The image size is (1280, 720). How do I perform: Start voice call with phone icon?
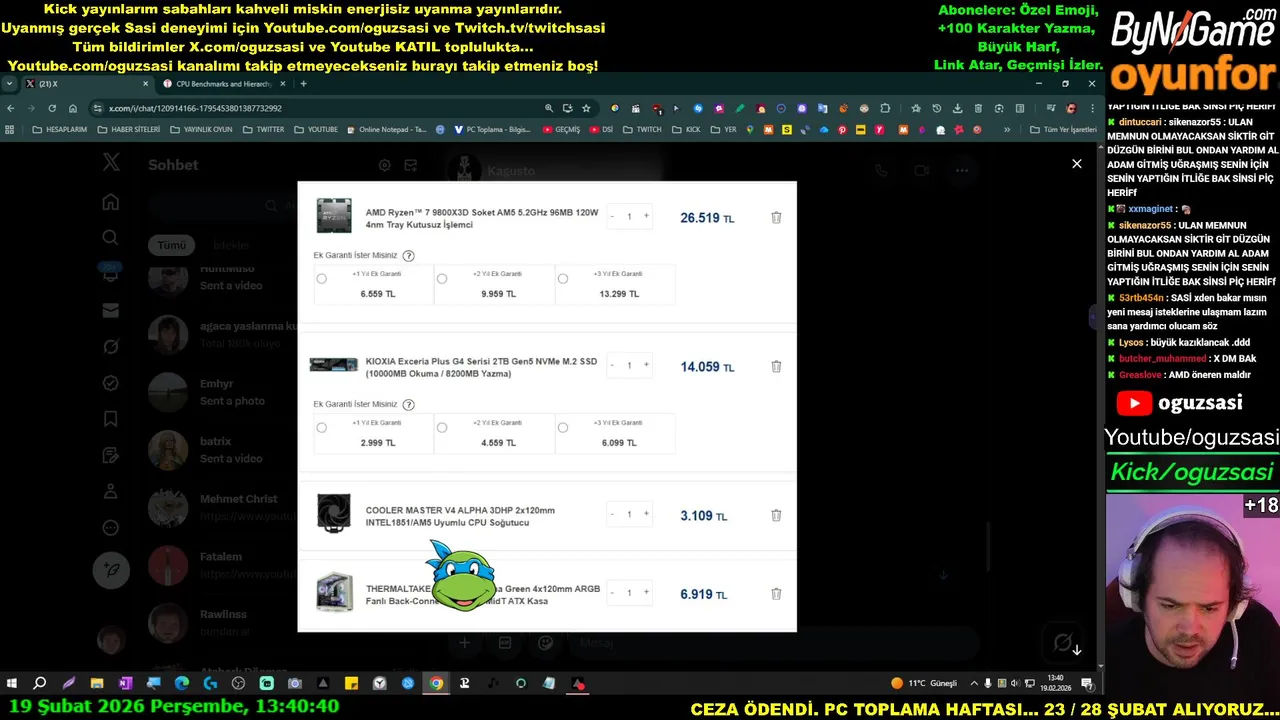(x=881, y=171)
